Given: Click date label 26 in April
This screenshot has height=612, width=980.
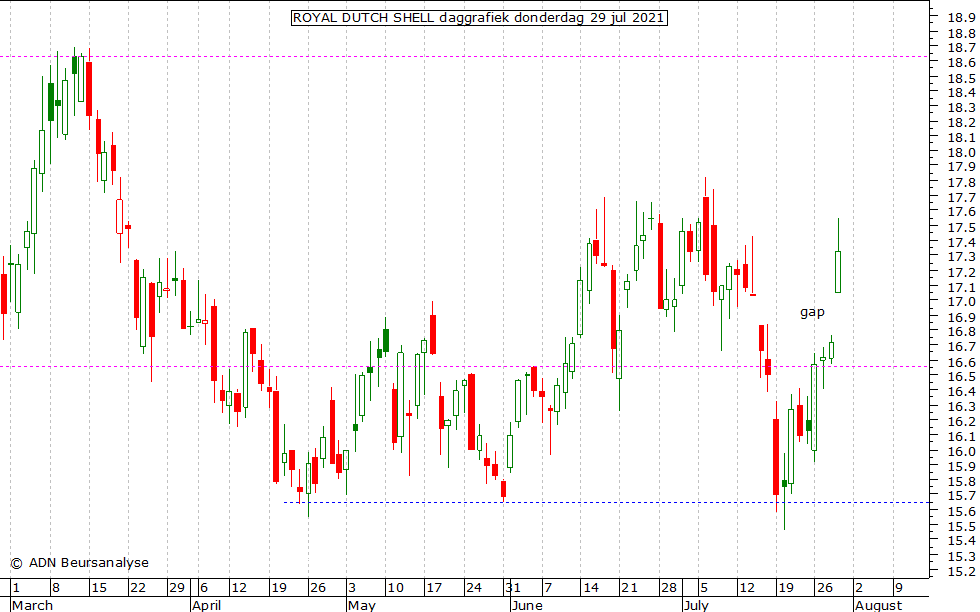Looking at the screenshot, I should click(318, 588).
